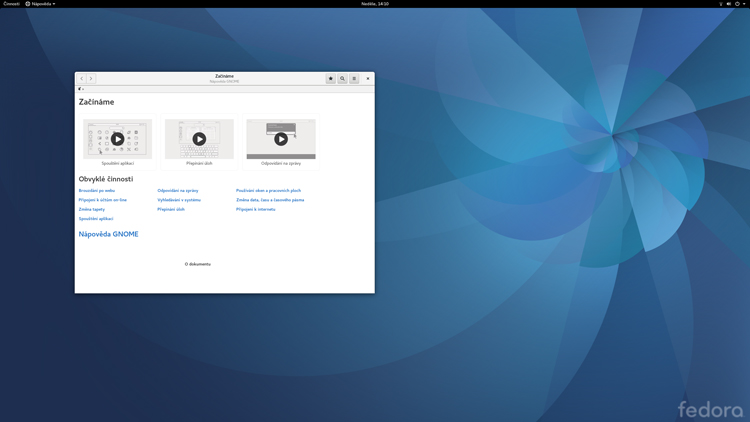The width and height of the screenshot is (750, 422).
Task: Follow the Nápověda GNOME heading link
Action: coord(109,234)
